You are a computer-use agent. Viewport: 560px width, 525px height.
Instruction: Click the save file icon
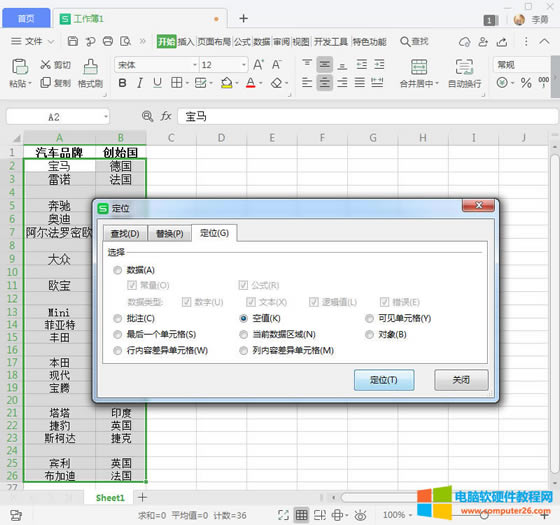[x=73, y=41]
